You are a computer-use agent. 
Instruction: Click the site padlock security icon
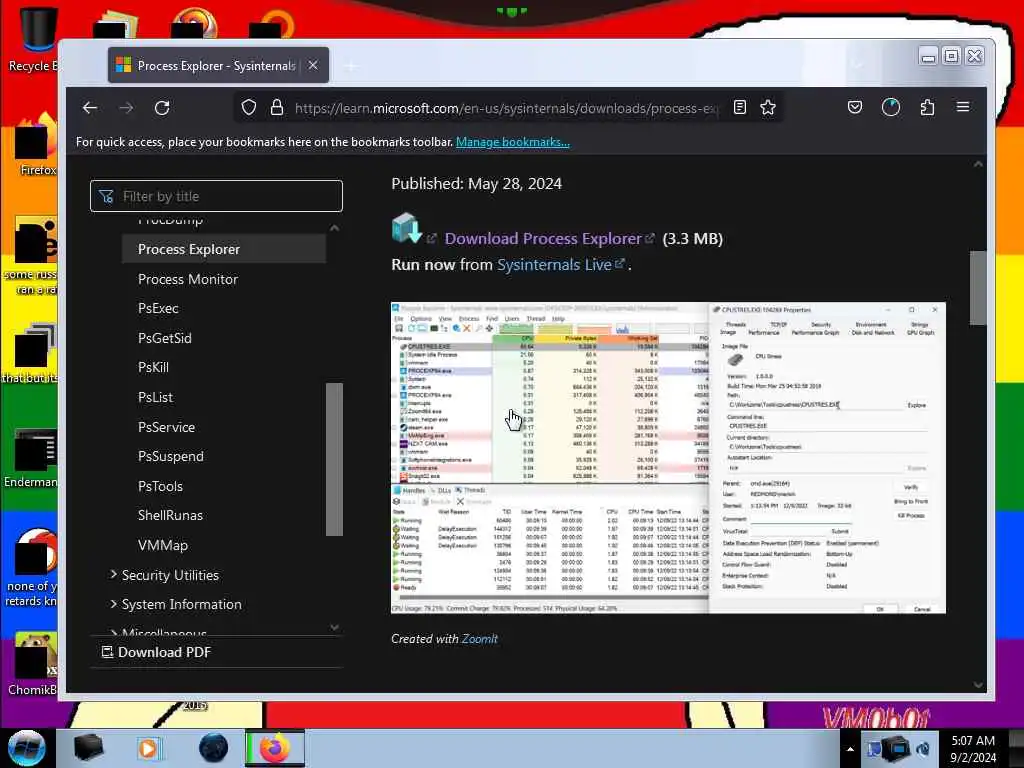click(277, 107)
